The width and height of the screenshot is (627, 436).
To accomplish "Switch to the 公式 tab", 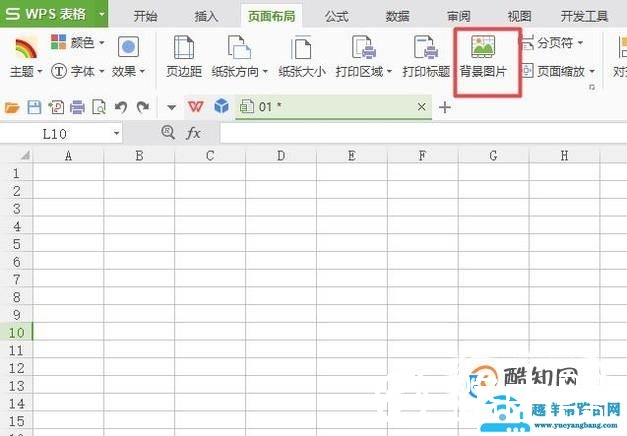I will pyautogui.click(x=336, y=16).
